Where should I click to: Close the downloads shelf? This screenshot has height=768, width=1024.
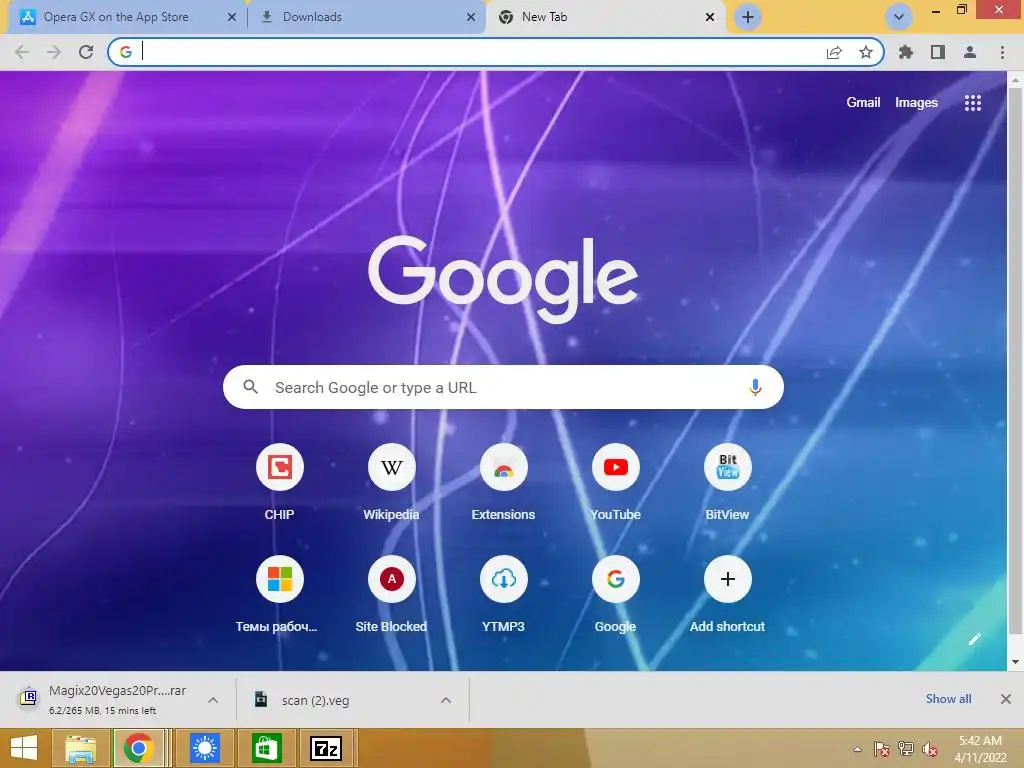(1006, 699)
